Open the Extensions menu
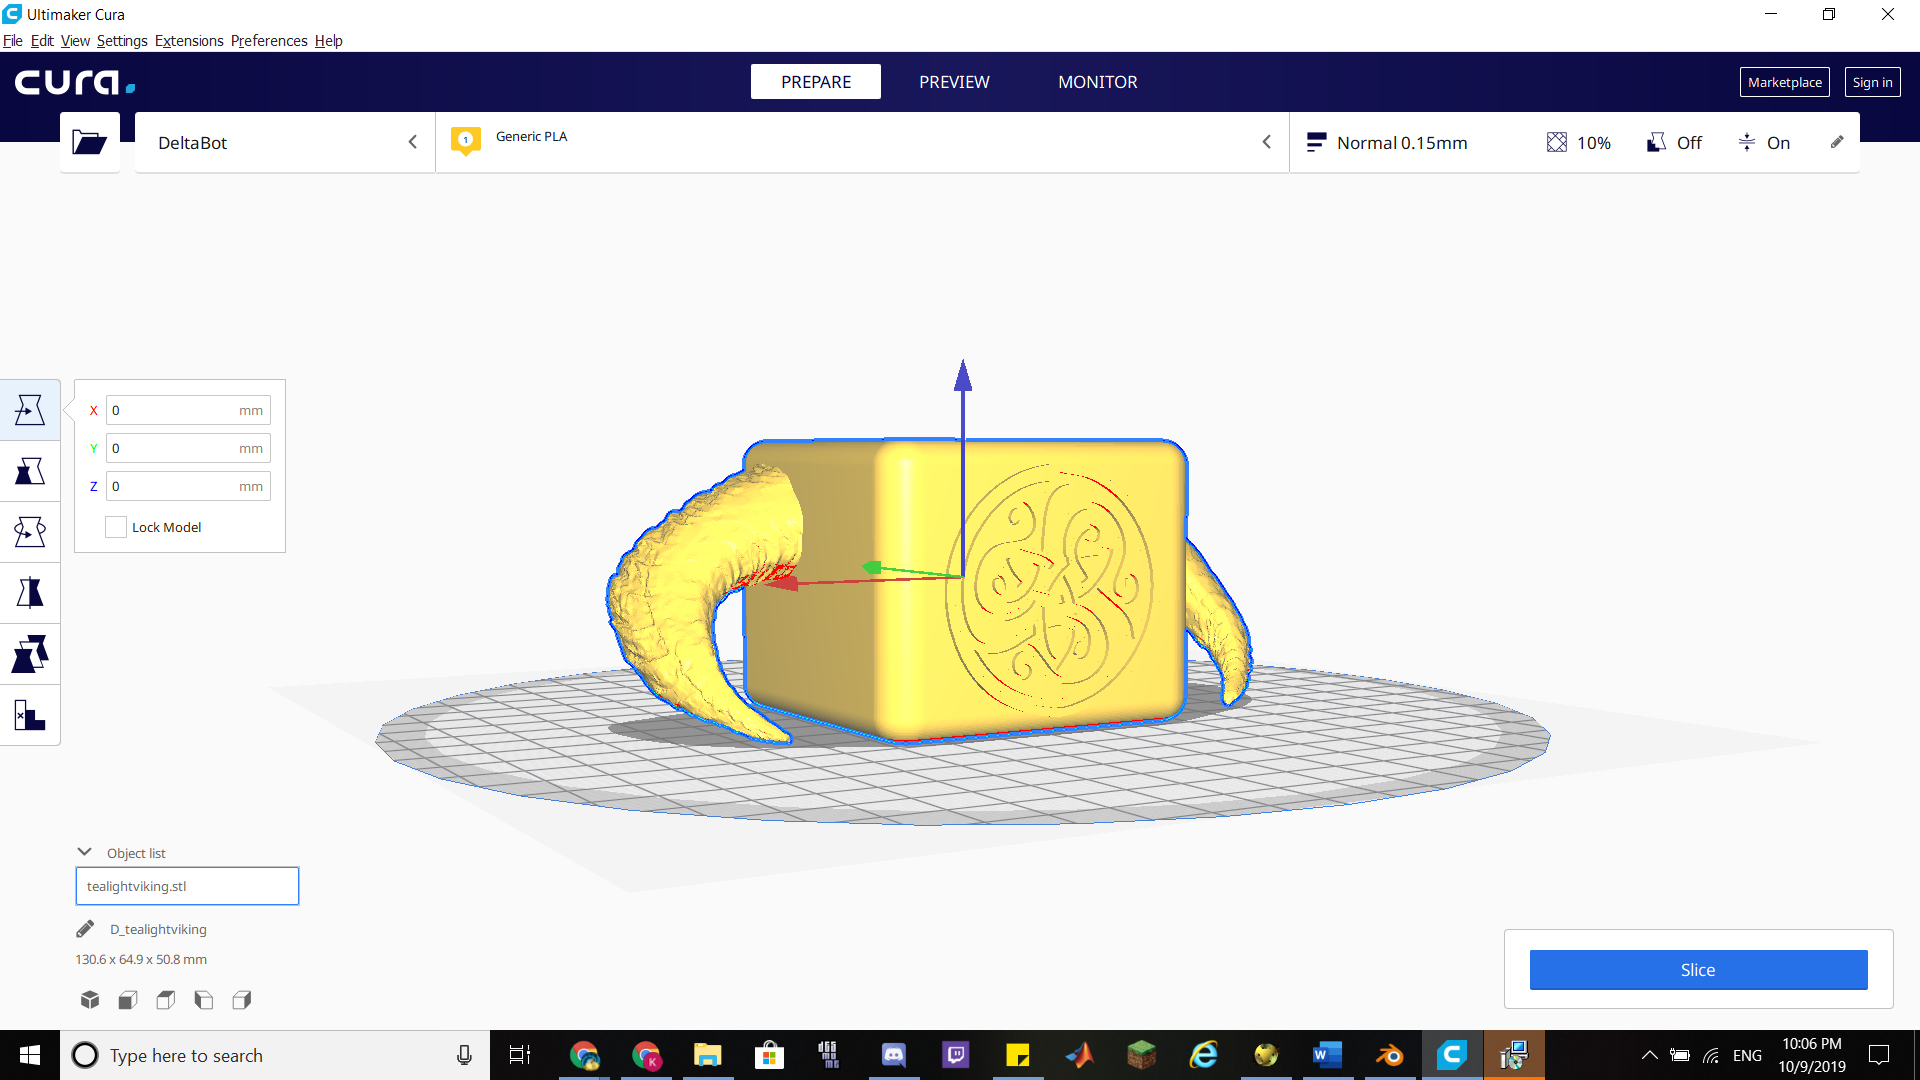The image size is (1920, 1080). pos(189,41)
